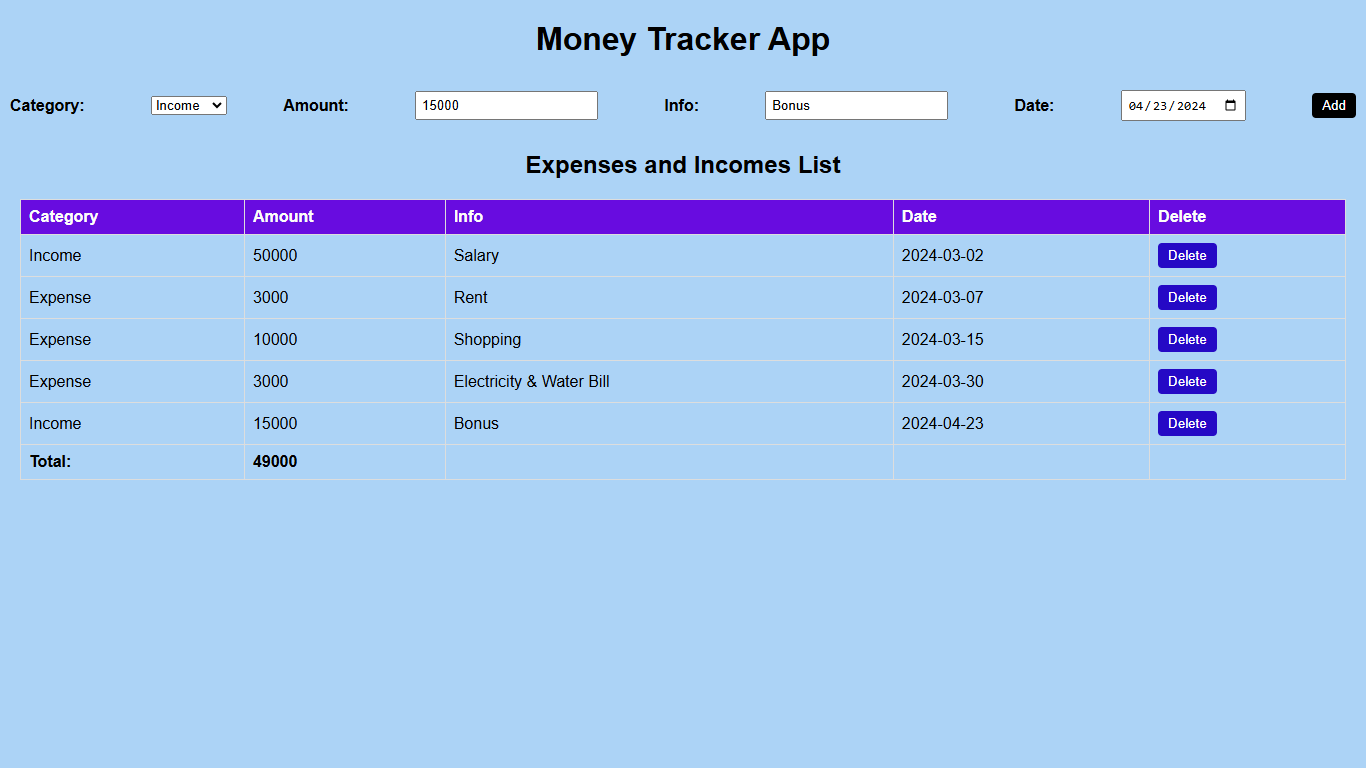Click the Info input field containing Bonus
Image resolution: width=1366 pixels, height=768 pixels.
coord(856,105)
